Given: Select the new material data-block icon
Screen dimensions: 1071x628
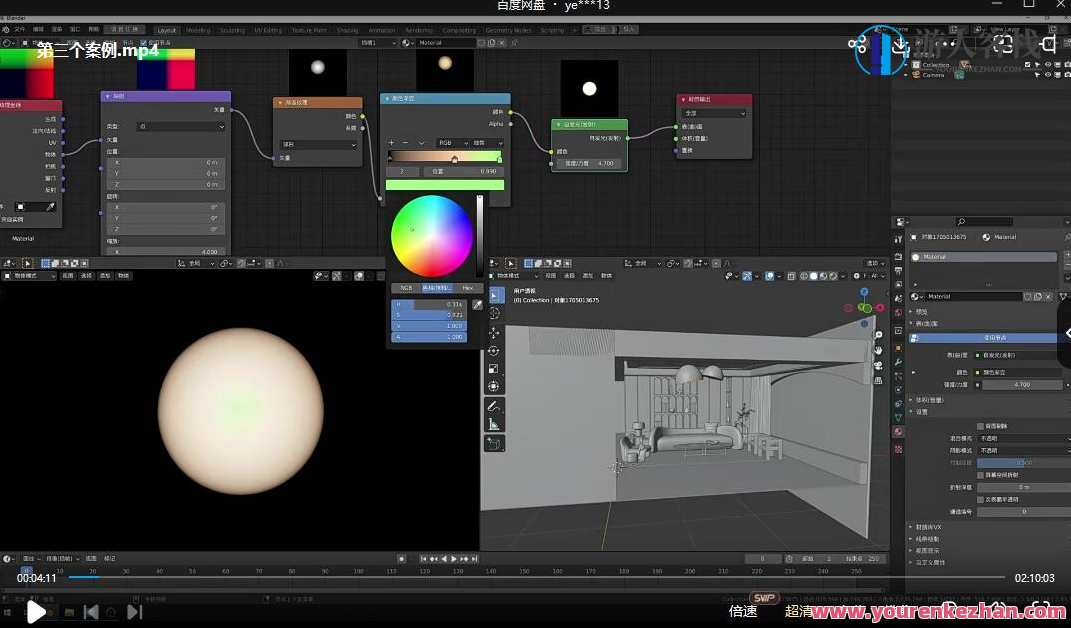Looking at the screenshot, I should [x=1037, y=296].
